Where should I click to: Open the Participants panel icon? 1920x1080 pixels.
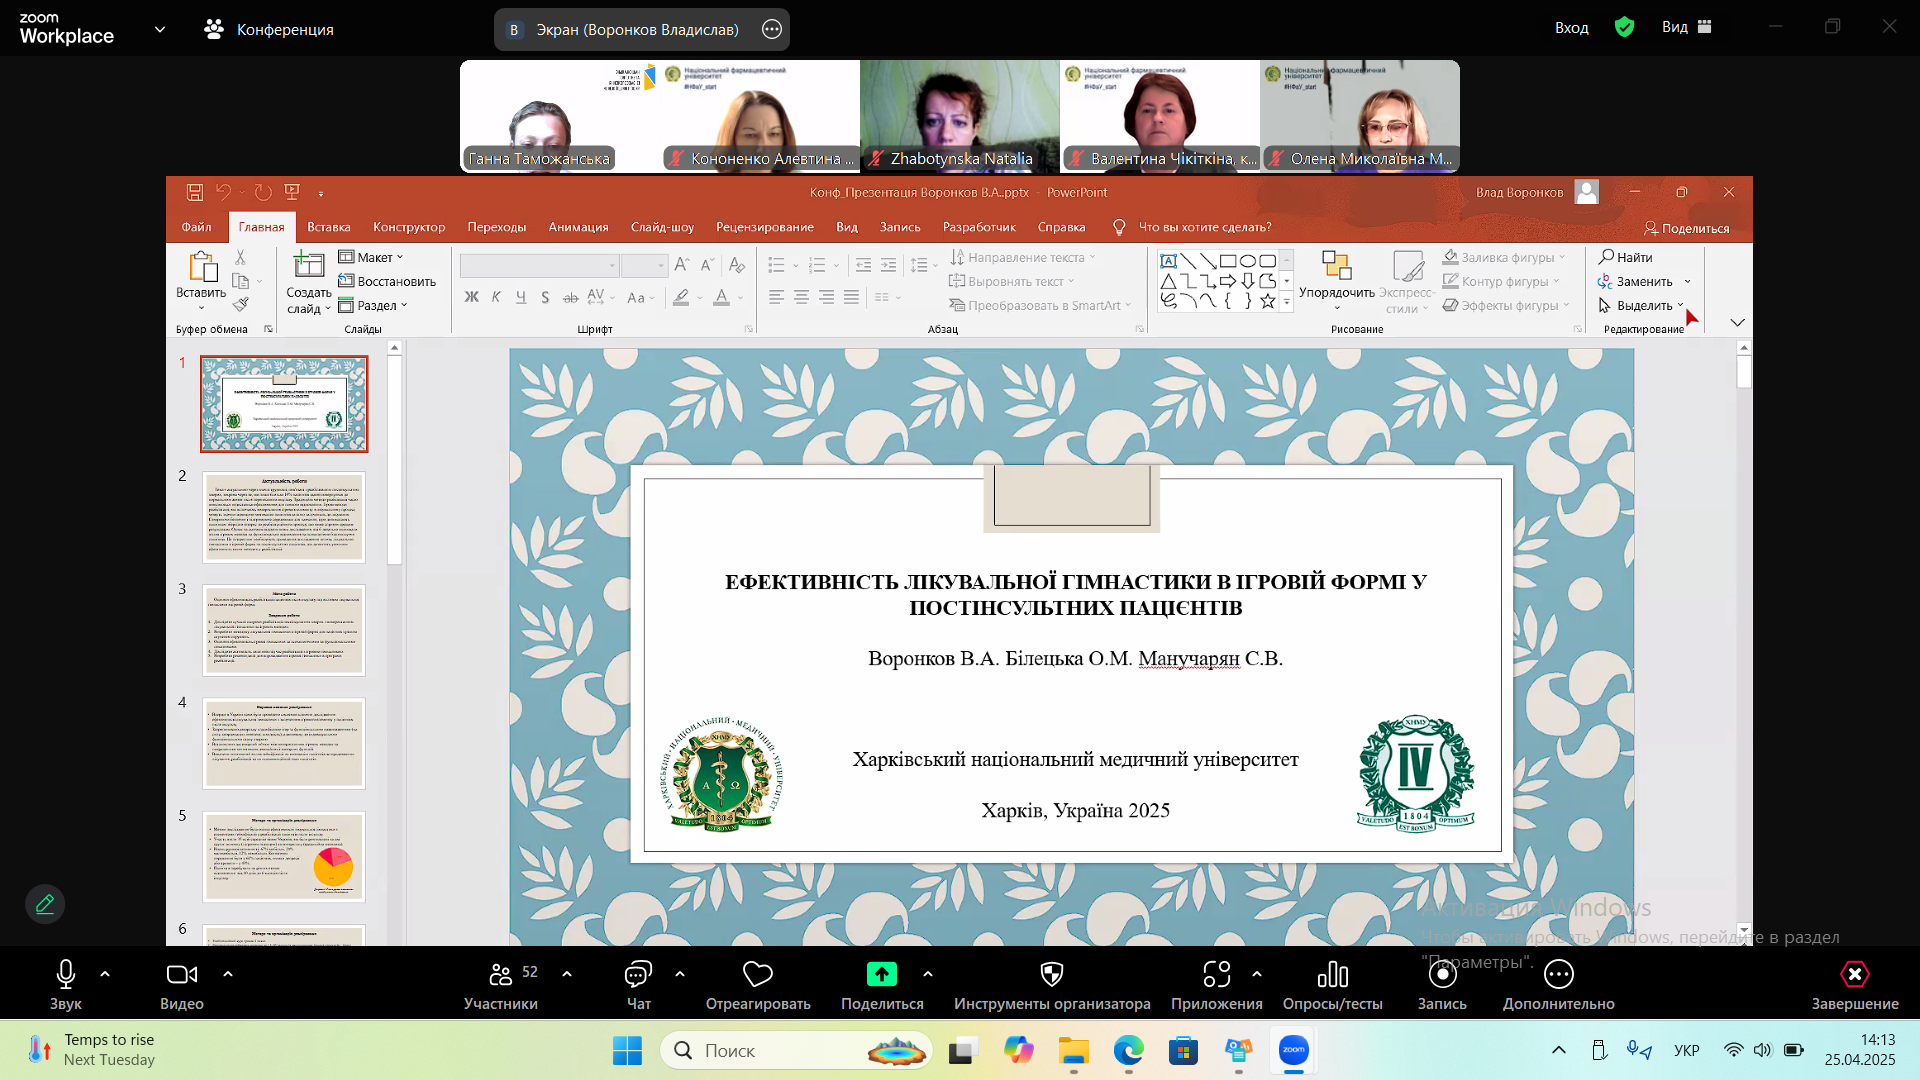click(501, 974)
